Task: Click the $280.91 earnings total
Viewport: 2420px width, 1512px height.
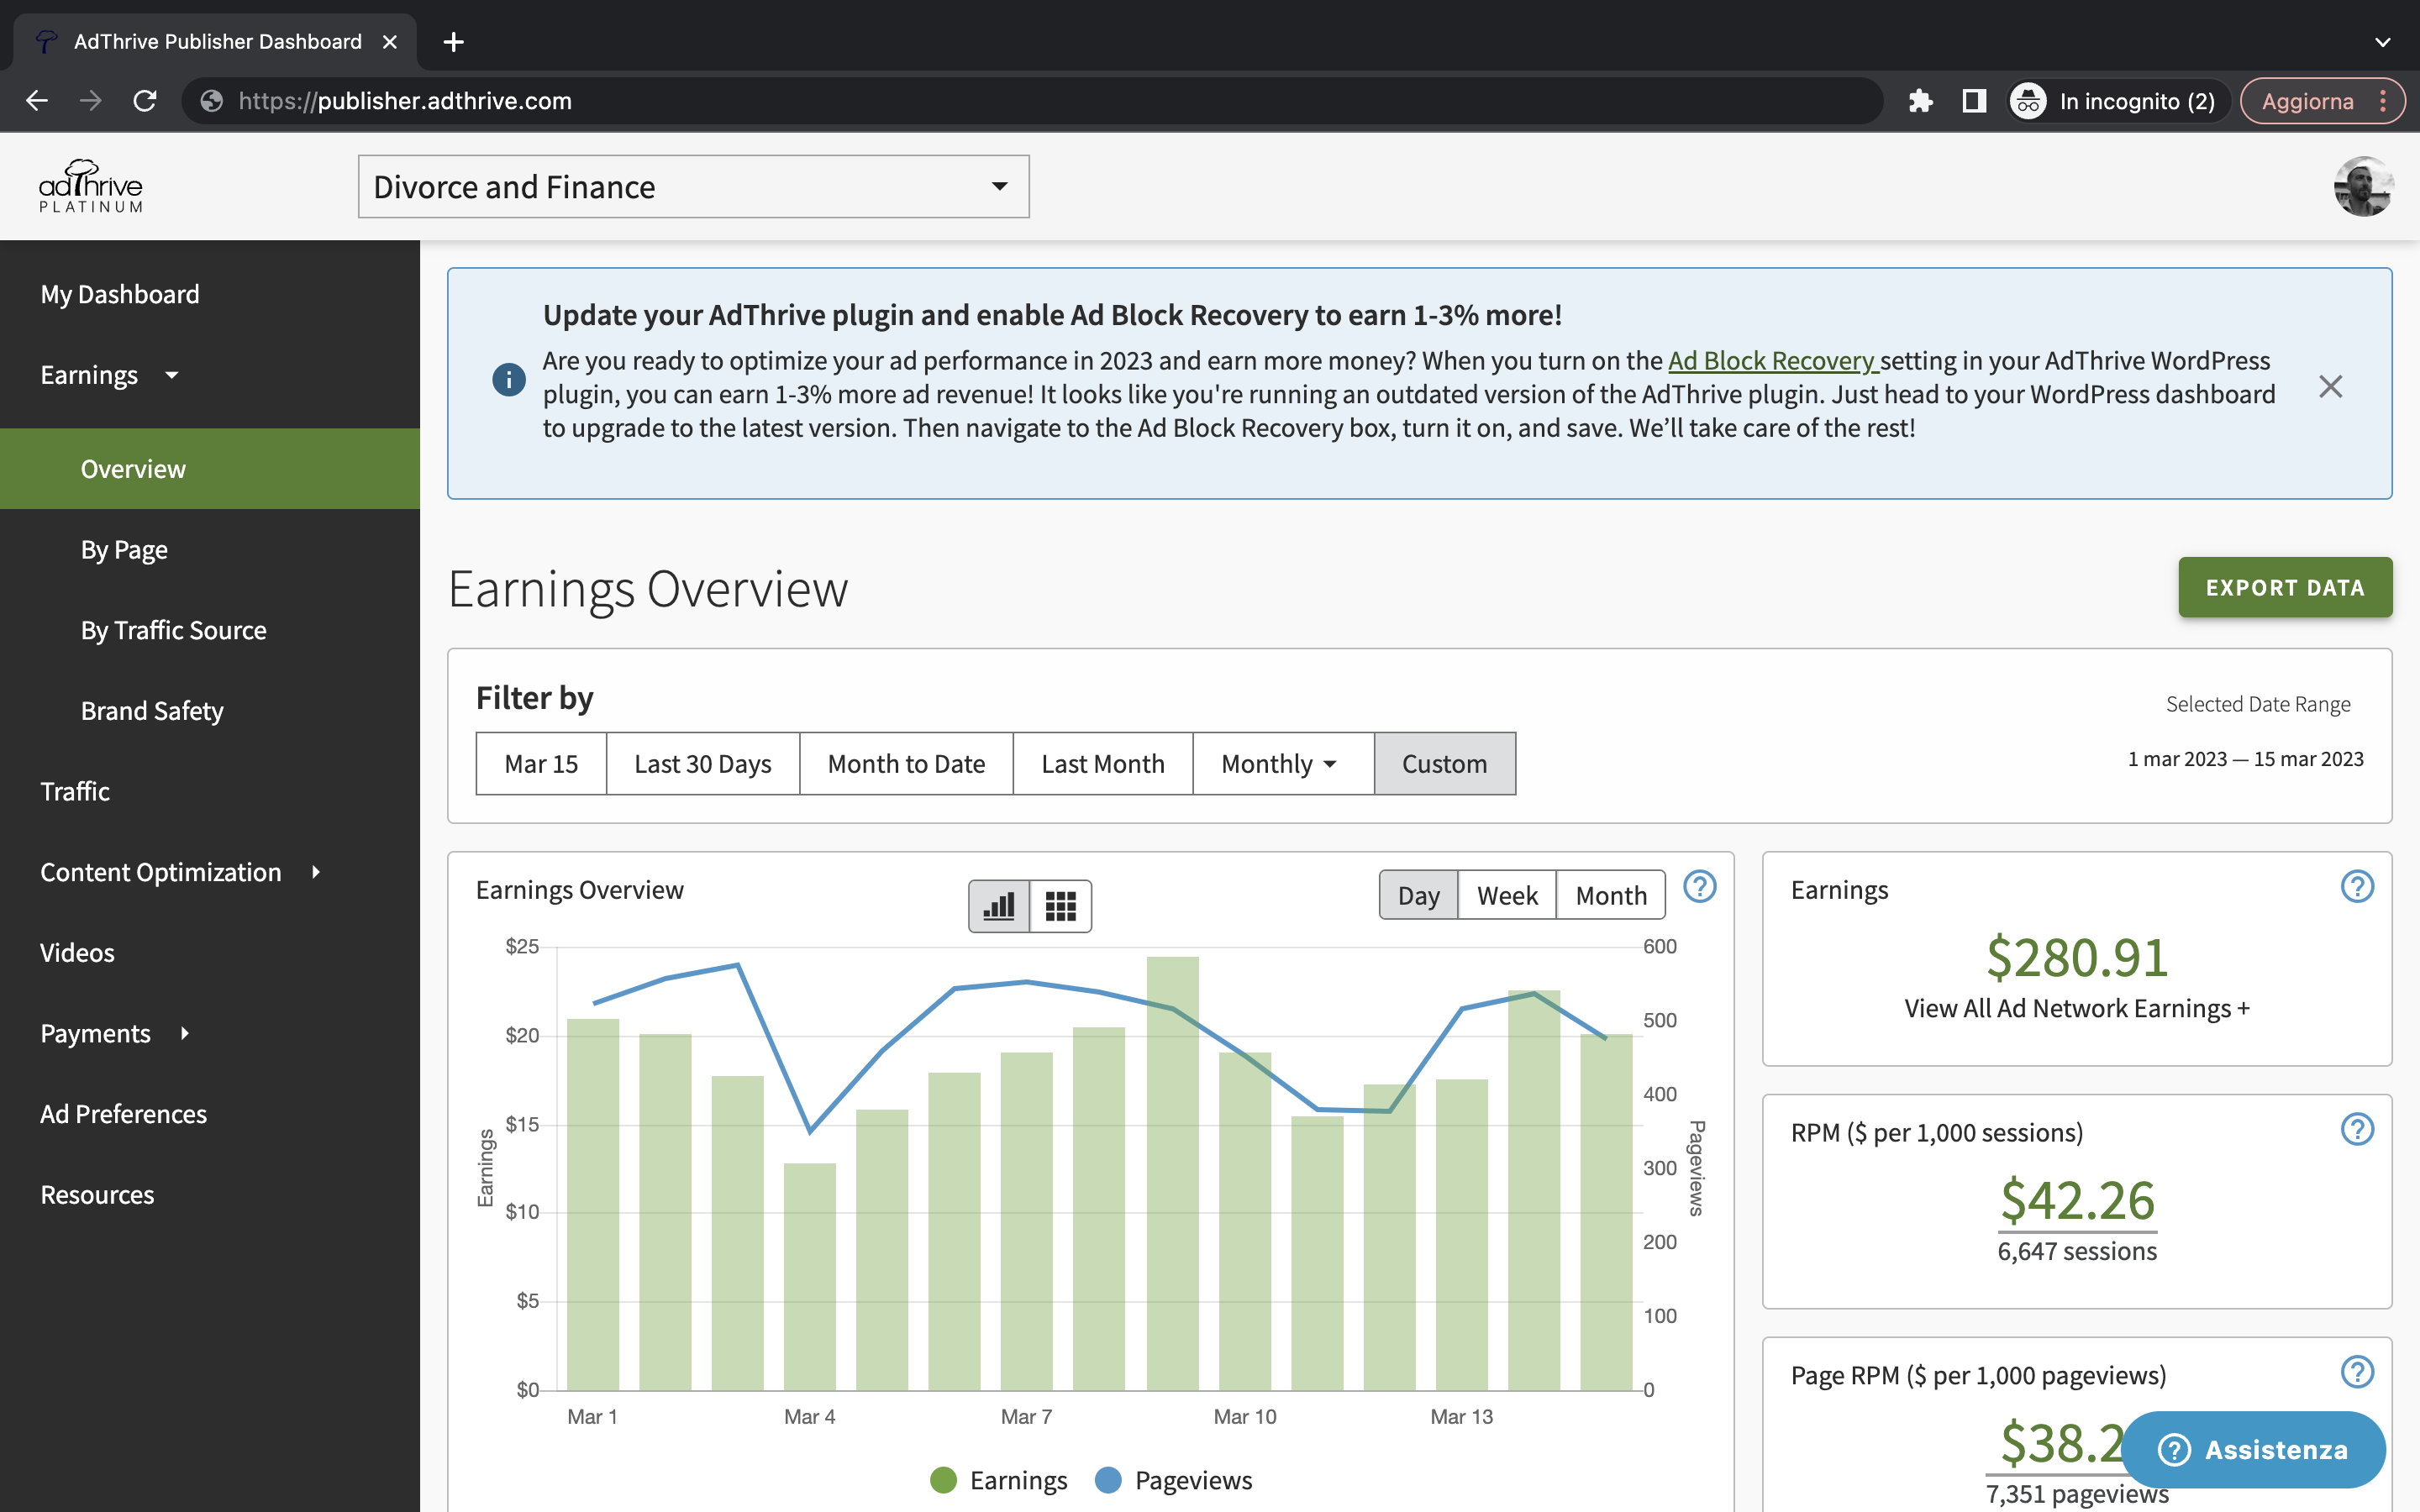Action: coord(2077,957)
